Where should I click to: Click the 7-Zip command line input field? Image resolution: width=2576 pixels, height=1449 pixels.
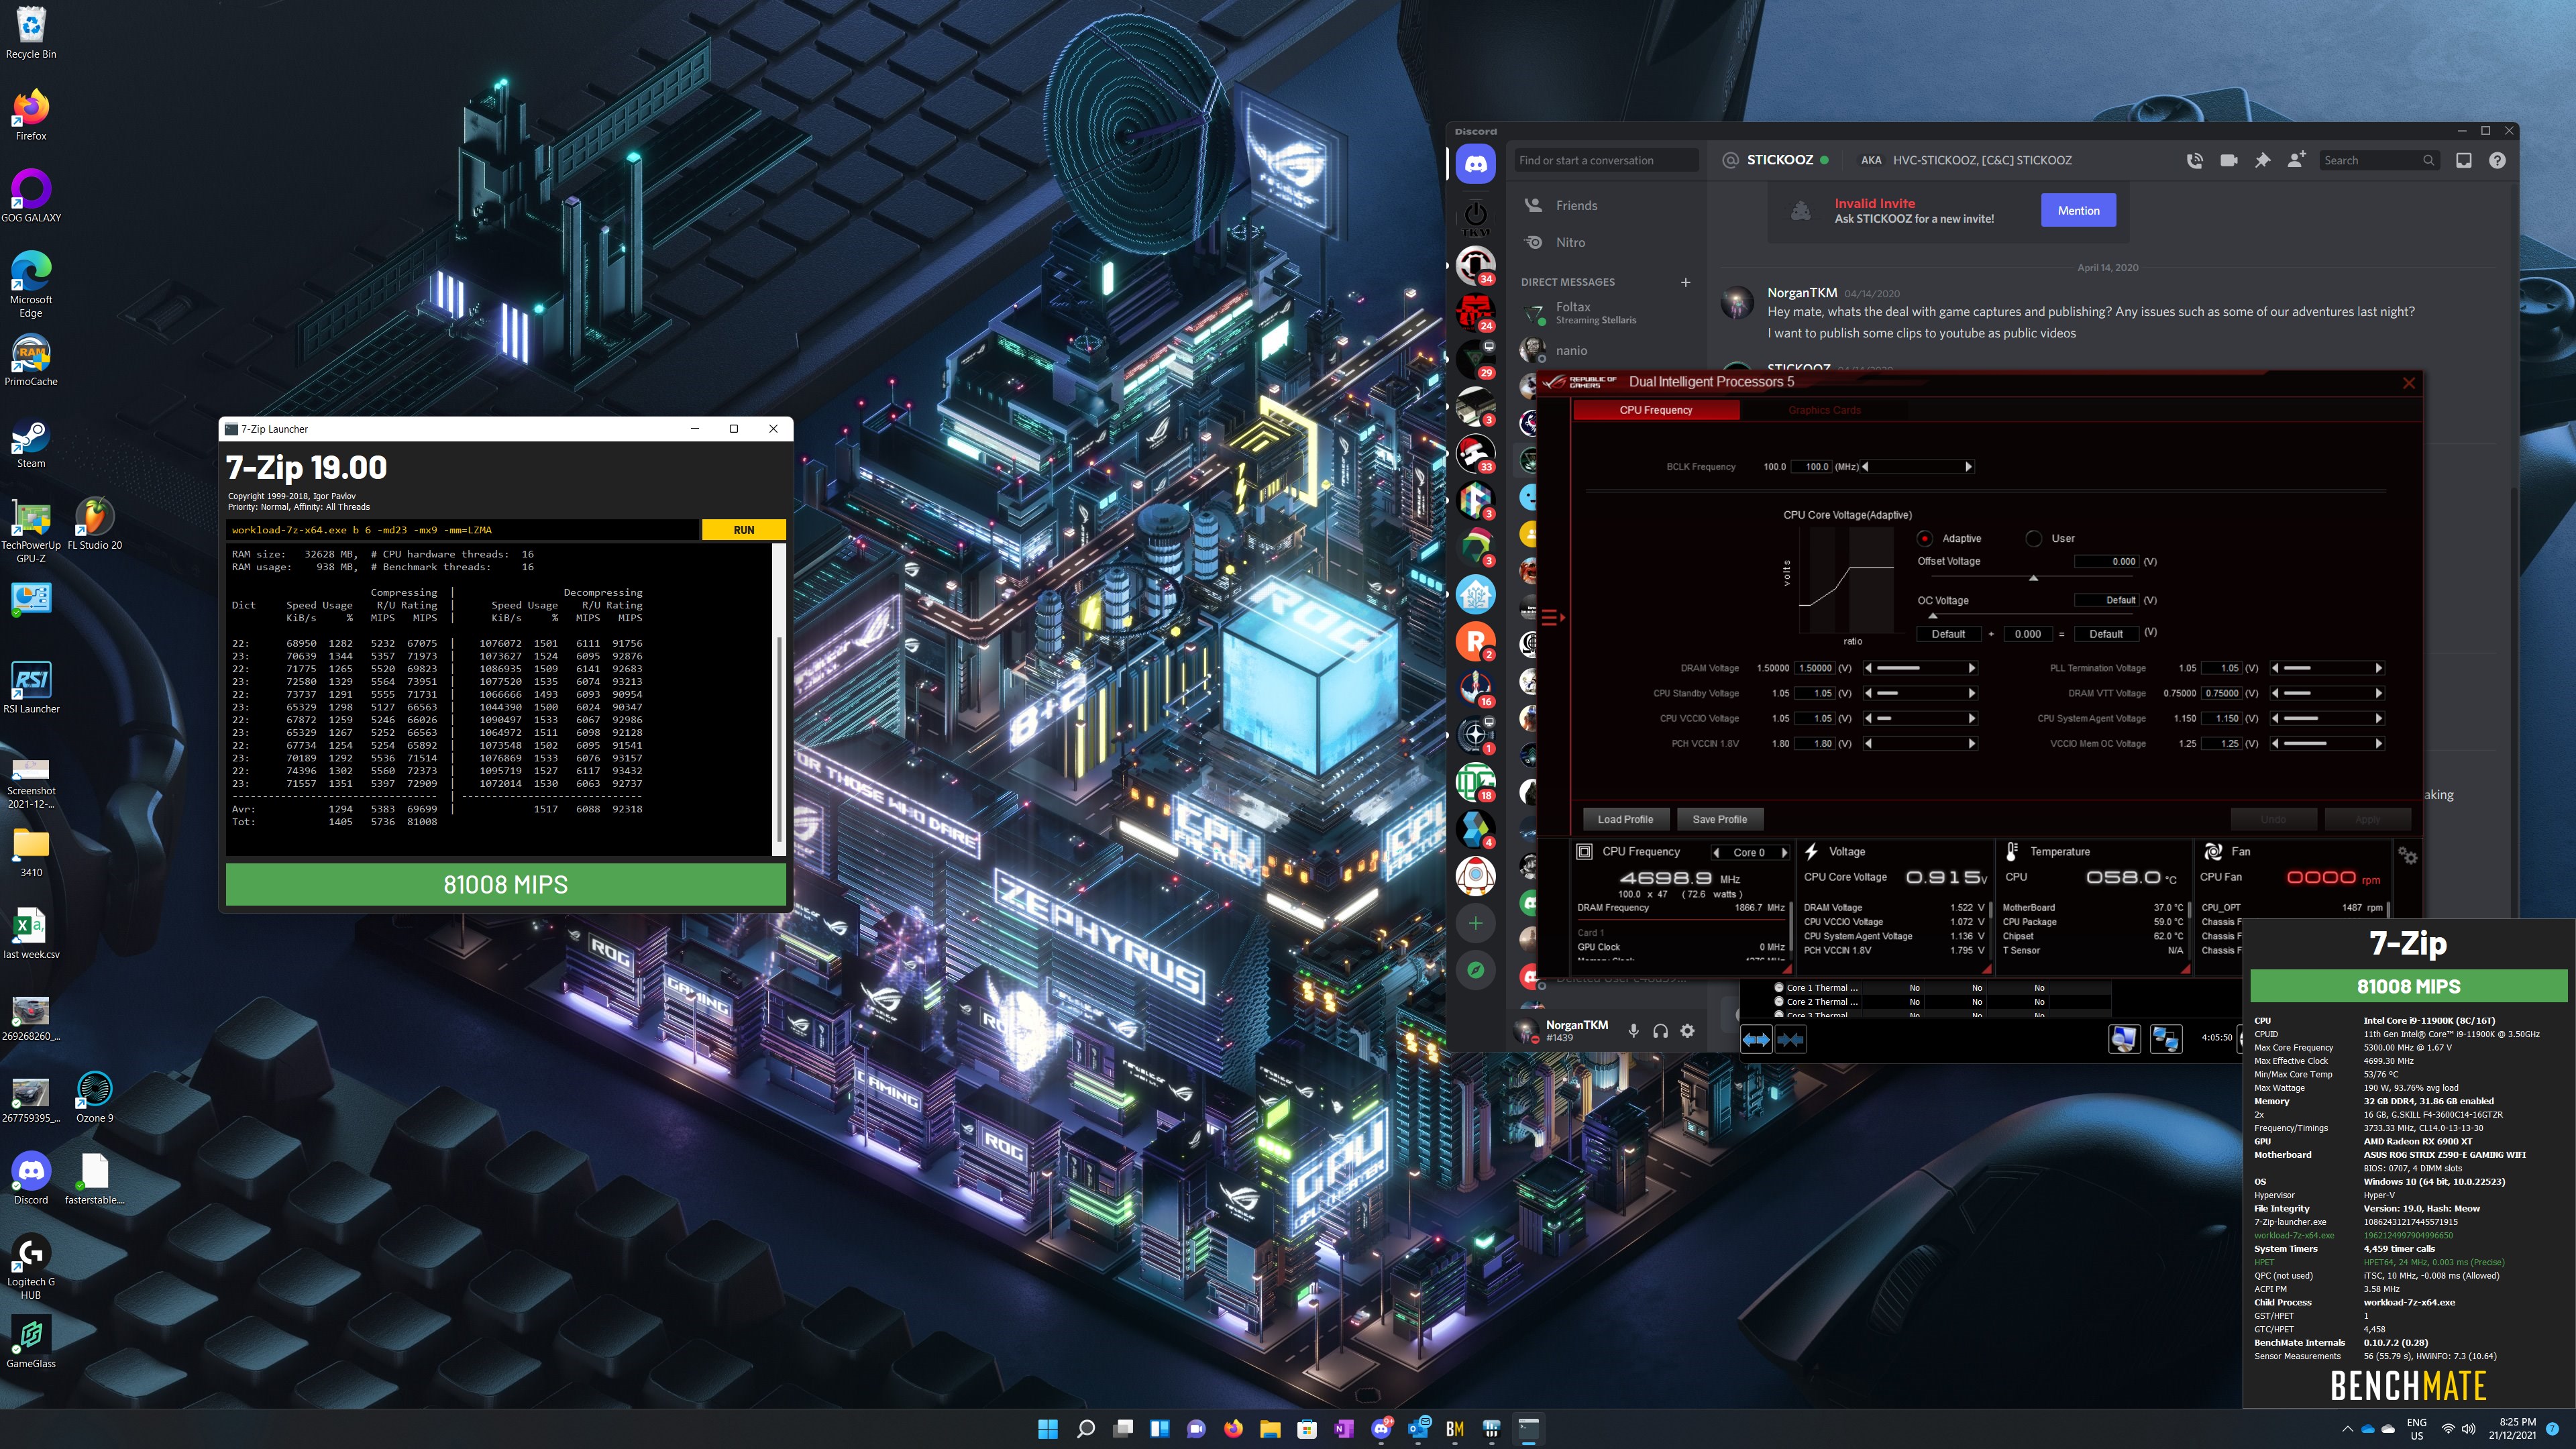pyautogui.click(x=463, y=530)
